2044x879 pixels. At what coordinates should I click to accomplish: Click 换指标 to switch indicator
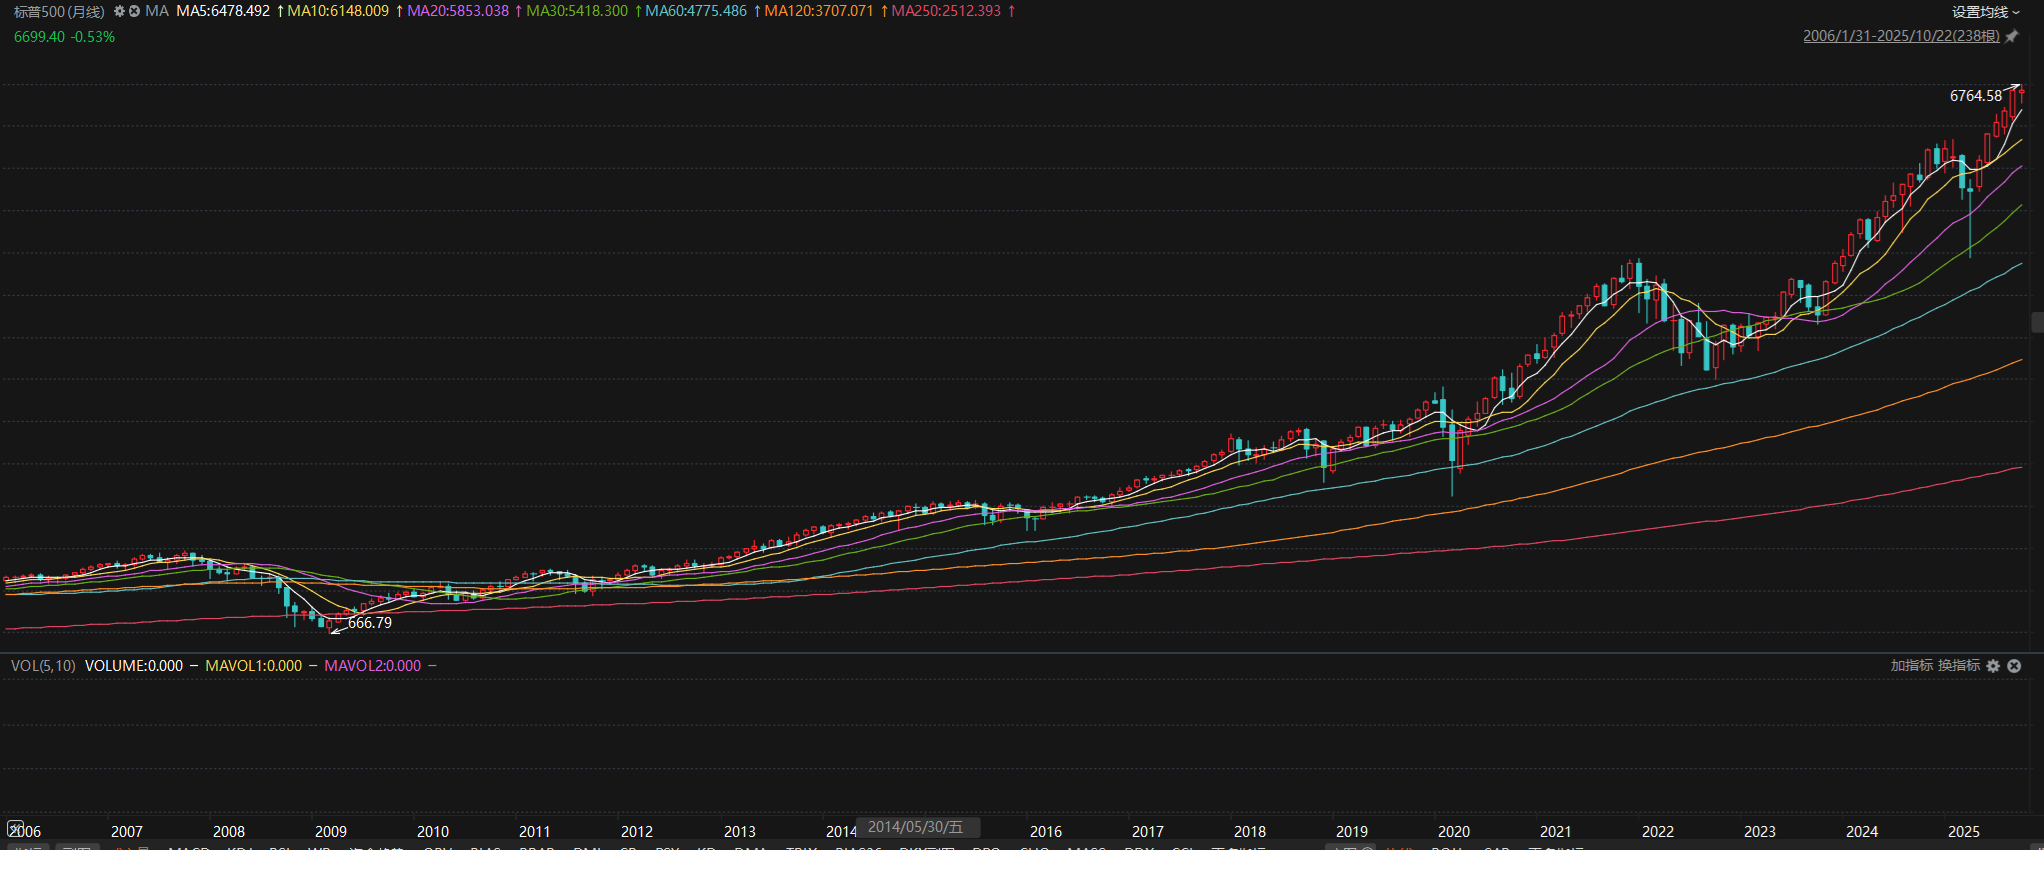pos(1958,666)
